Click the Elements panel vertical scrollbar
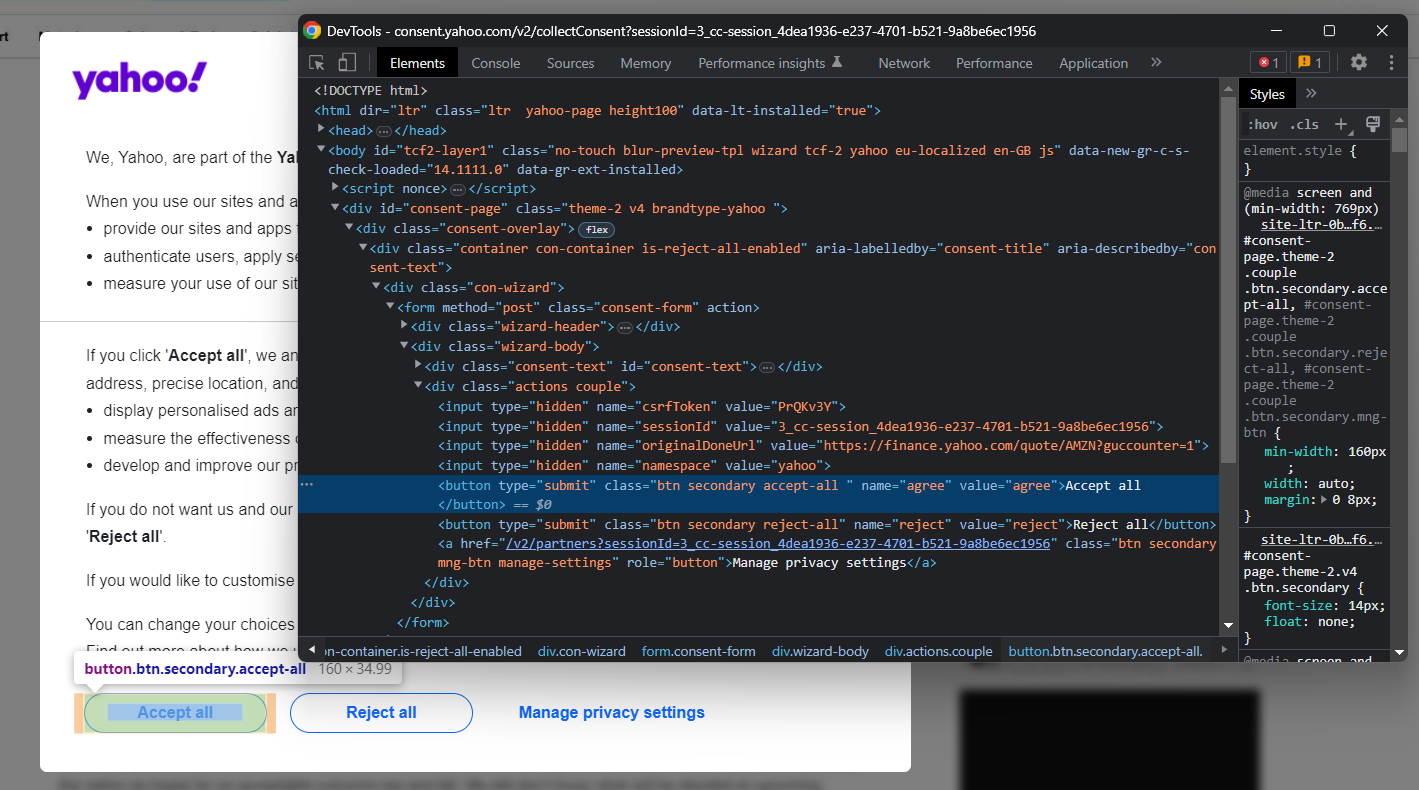Image resolution: width=1419 pixels, height=790 pixels. click(x=1228, y=280)
